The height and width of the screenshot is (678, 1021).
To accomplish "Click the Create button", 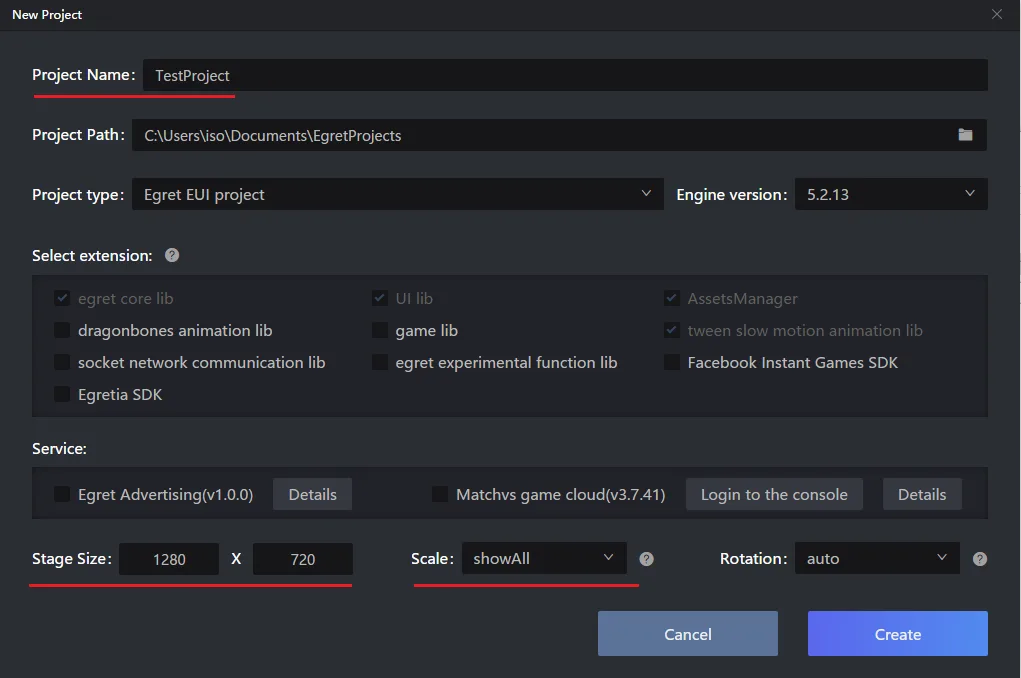I will click(897, 634).
